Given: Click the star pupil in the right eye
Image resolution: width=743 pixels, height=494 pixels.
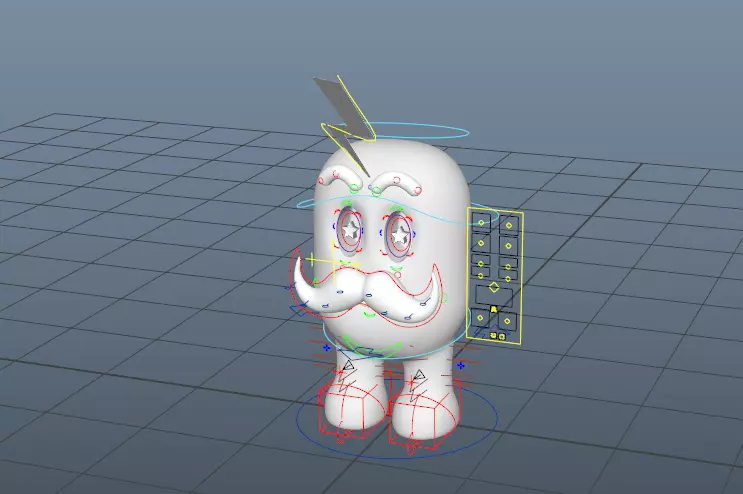Looking at the screenshot, I should 400,234.
